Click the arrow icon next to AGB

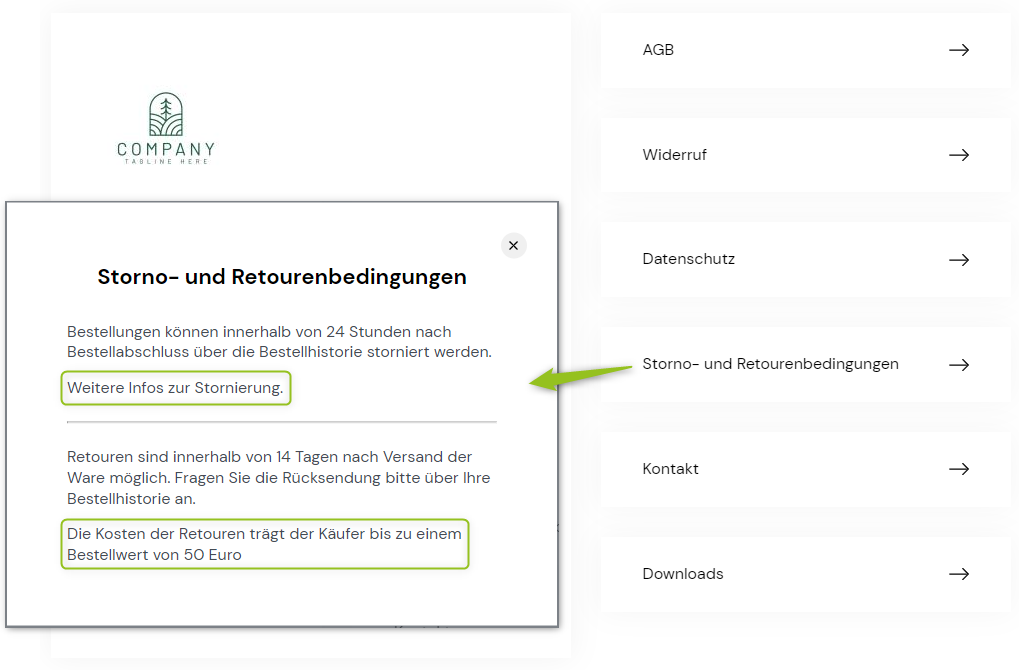tap(959, 50)
